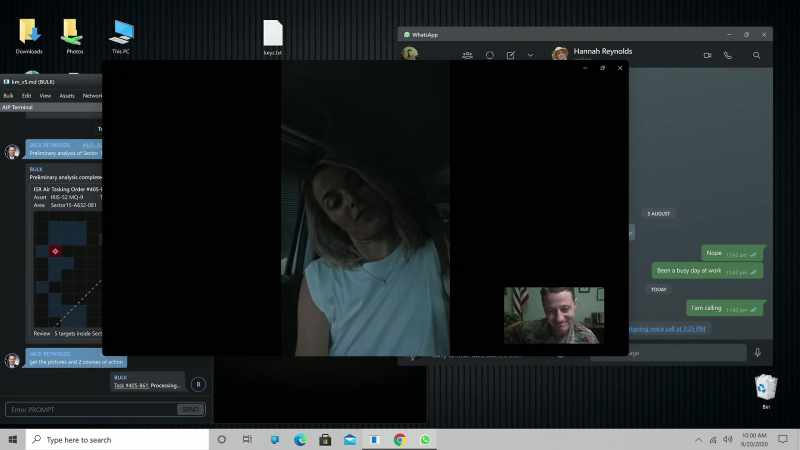Start a new WhatsApp chat
Image resolution: width=800 pixels, height=450 pixels.
click(x=511, y=55)
